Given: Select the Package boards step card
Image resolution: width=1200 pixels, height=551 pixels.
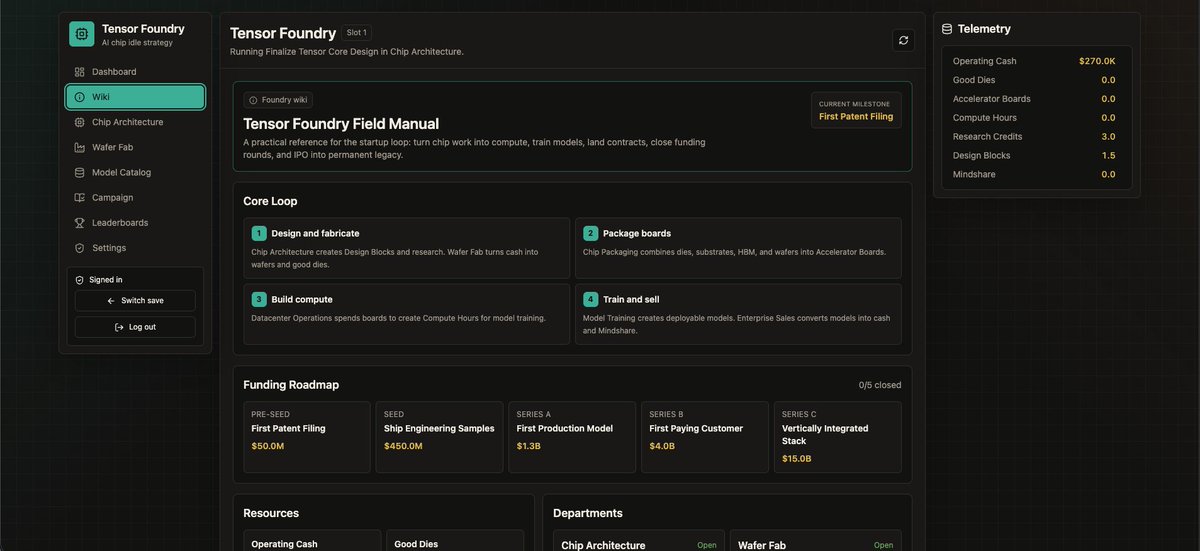Looking at the screenshot, I should pyautogui.click(x=738, y=248).
